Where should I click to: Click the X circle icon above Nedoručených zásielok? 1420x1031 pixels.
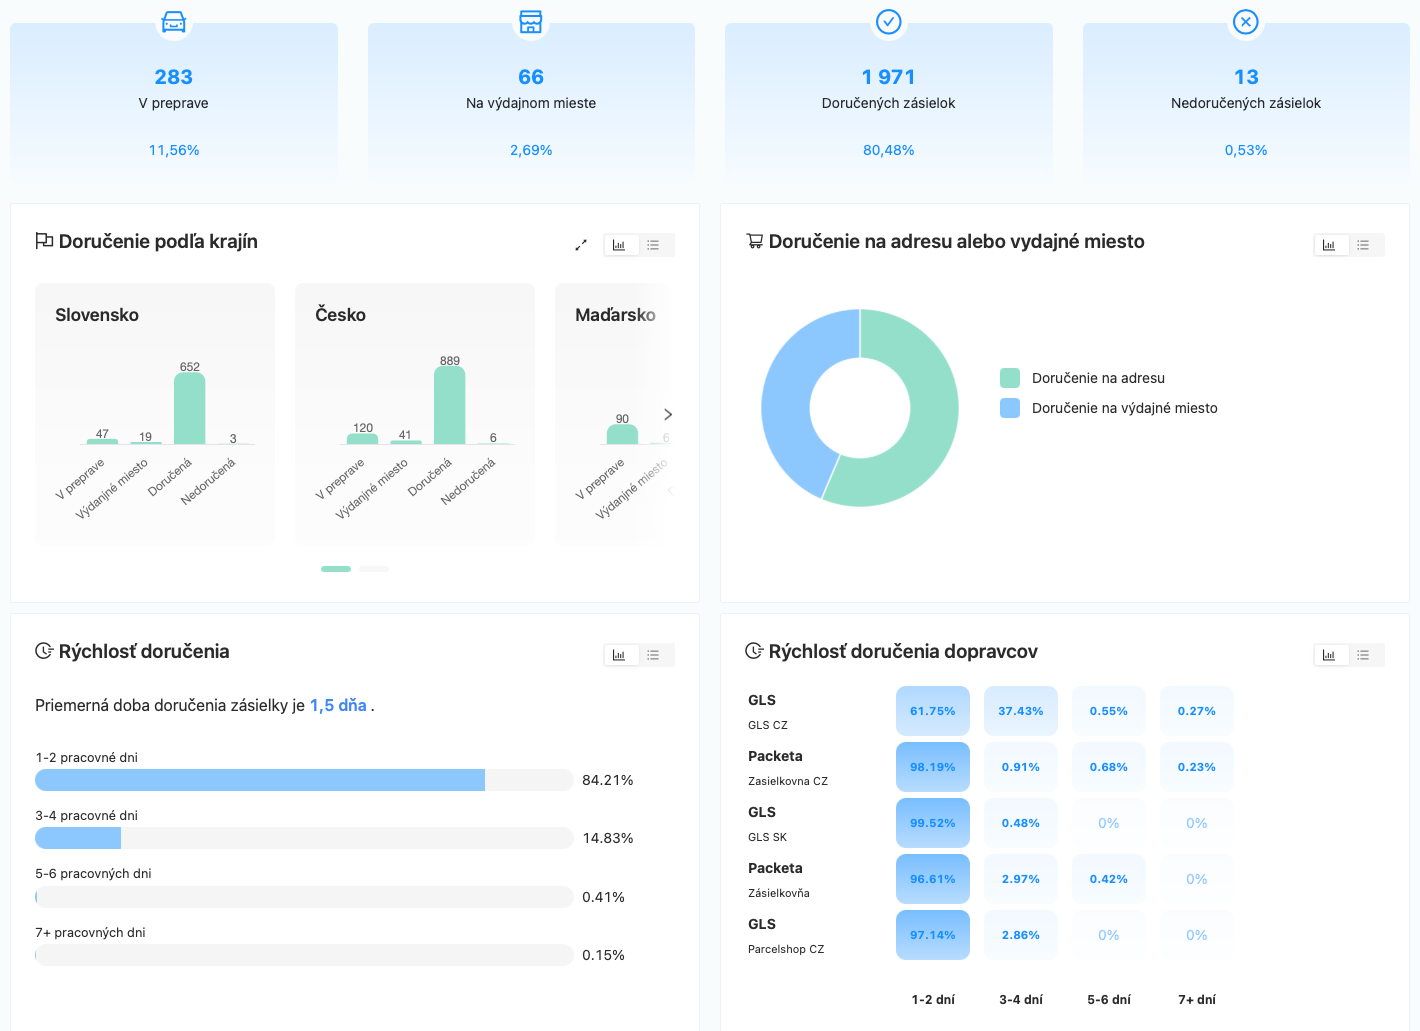[1246, 21]
